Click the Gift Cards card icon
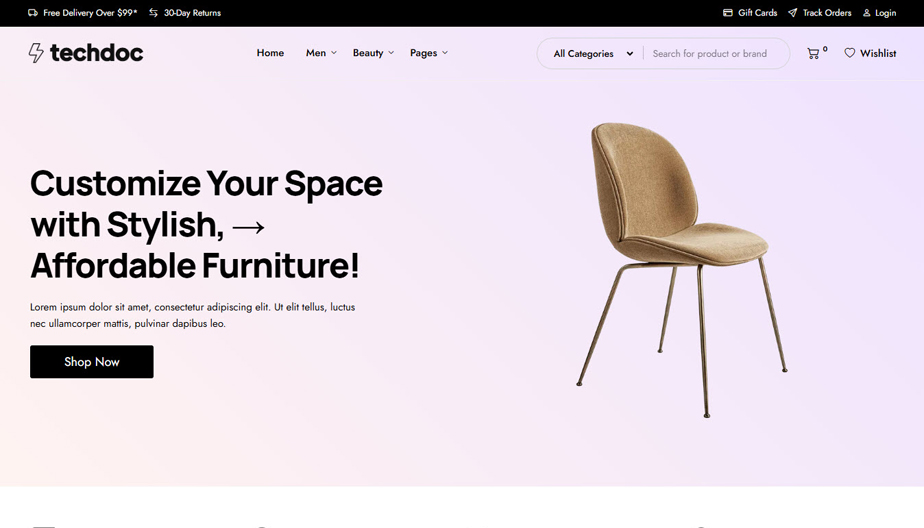The image size is (924, 528). tap(728, 12)
